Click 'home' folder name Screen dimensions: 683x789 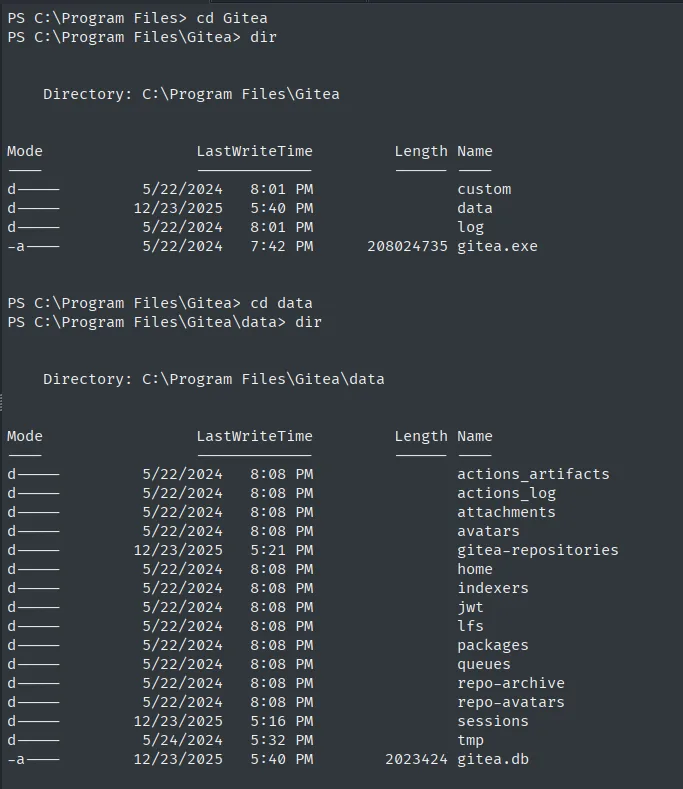(x=475, y=569)
